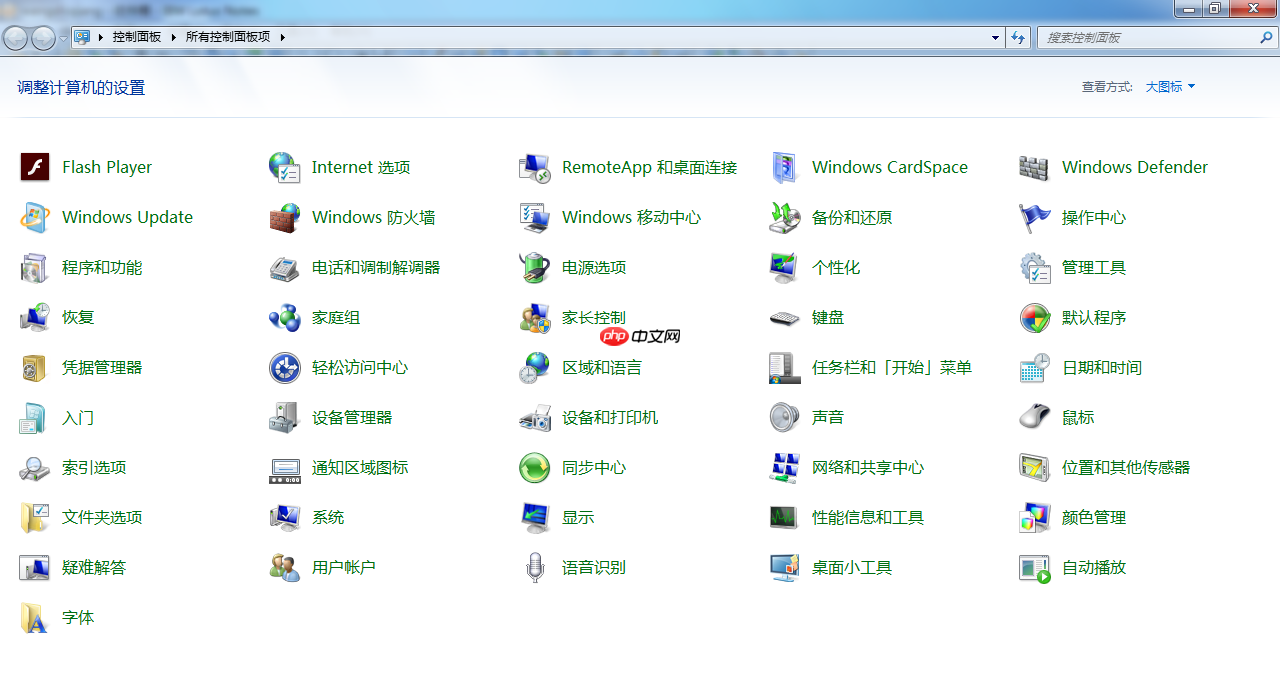Image resolution: width=1280 pixels, height=674 pixels.
Task: Open the Windows CardSpace icon
Action: pyautogui.click(x=785, y=167)
